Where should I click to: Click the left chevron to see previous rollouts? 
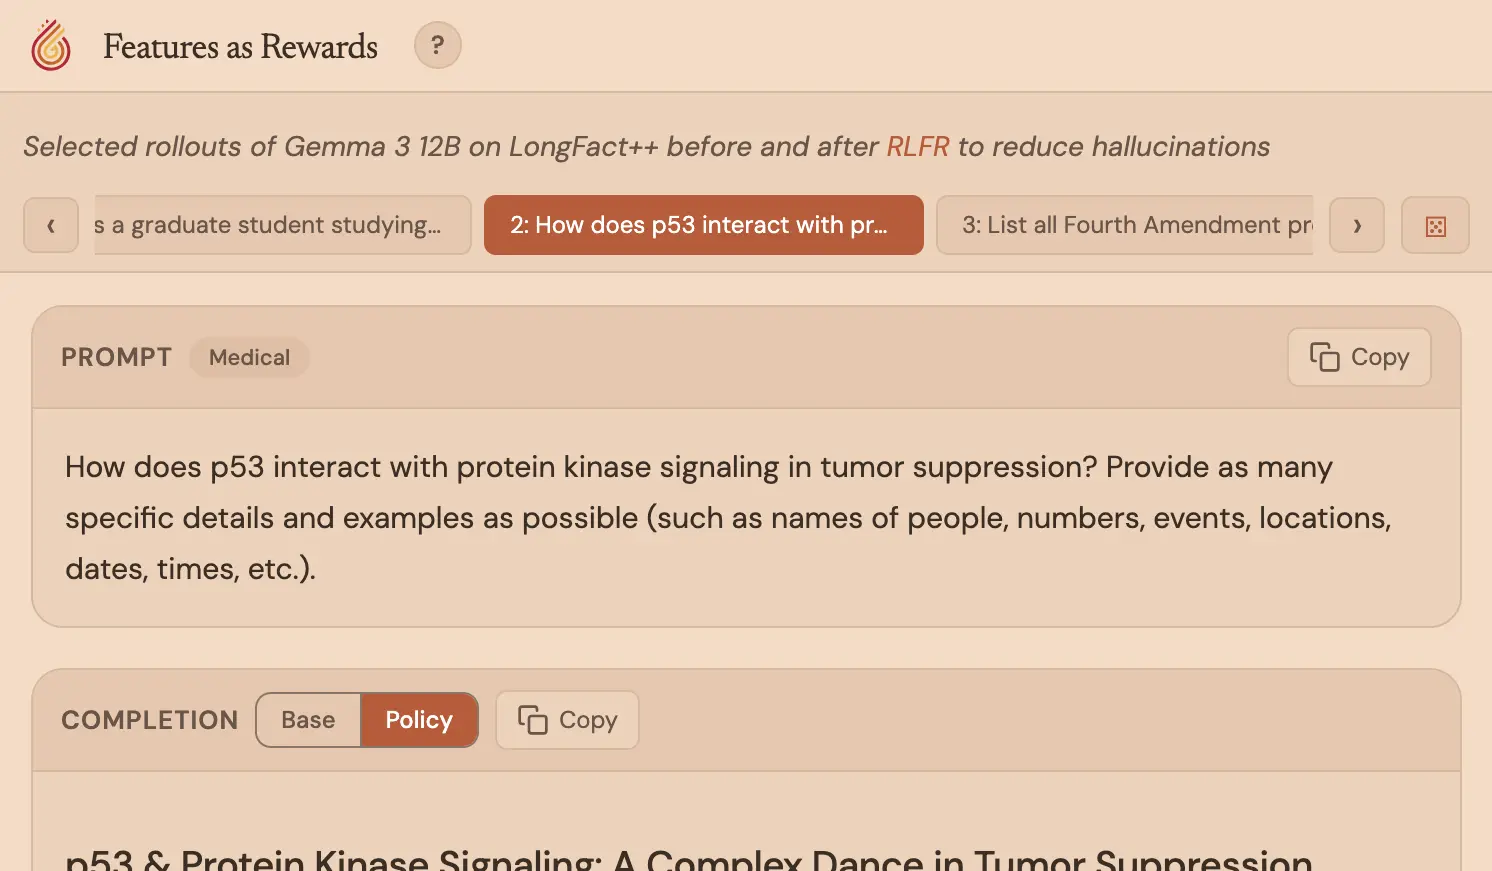[x=51, y=225]
